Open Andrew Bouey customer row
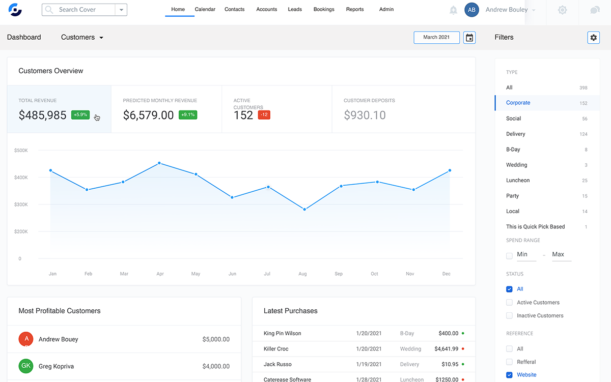 (x=124, y=339)
